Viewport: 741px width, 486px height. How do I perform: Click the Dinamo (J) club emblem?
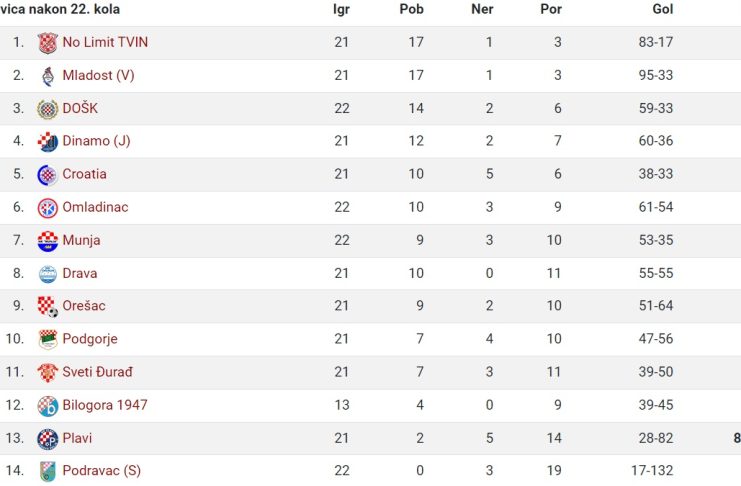pos(48,142)
